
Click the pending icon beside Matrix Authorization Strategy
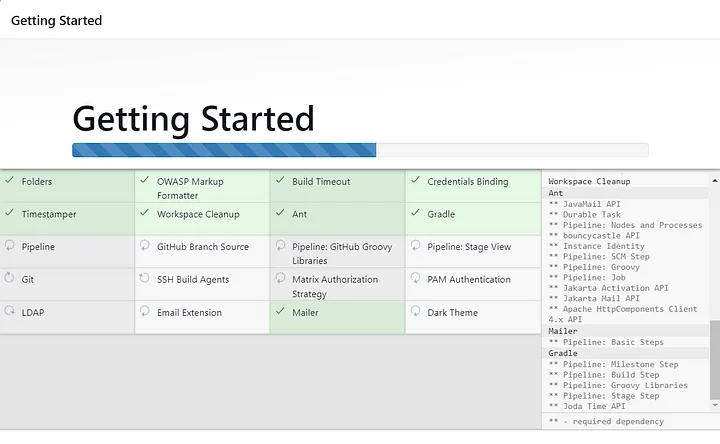[x=280, y=278]
